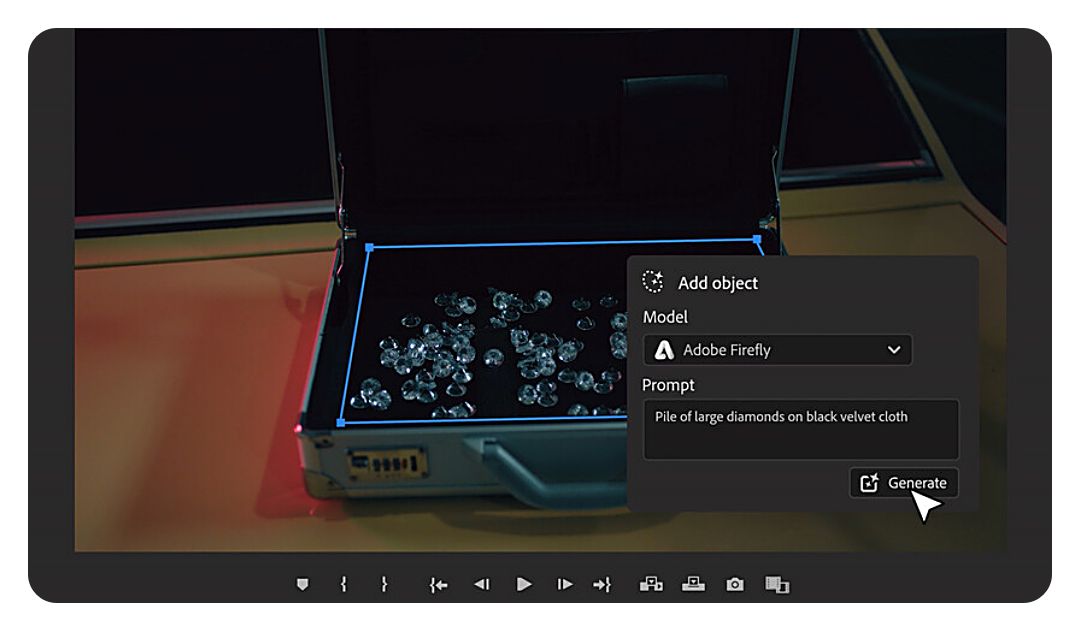Click the Add object panel title
Screen dimensions: 1080x631
pos(718,283)
